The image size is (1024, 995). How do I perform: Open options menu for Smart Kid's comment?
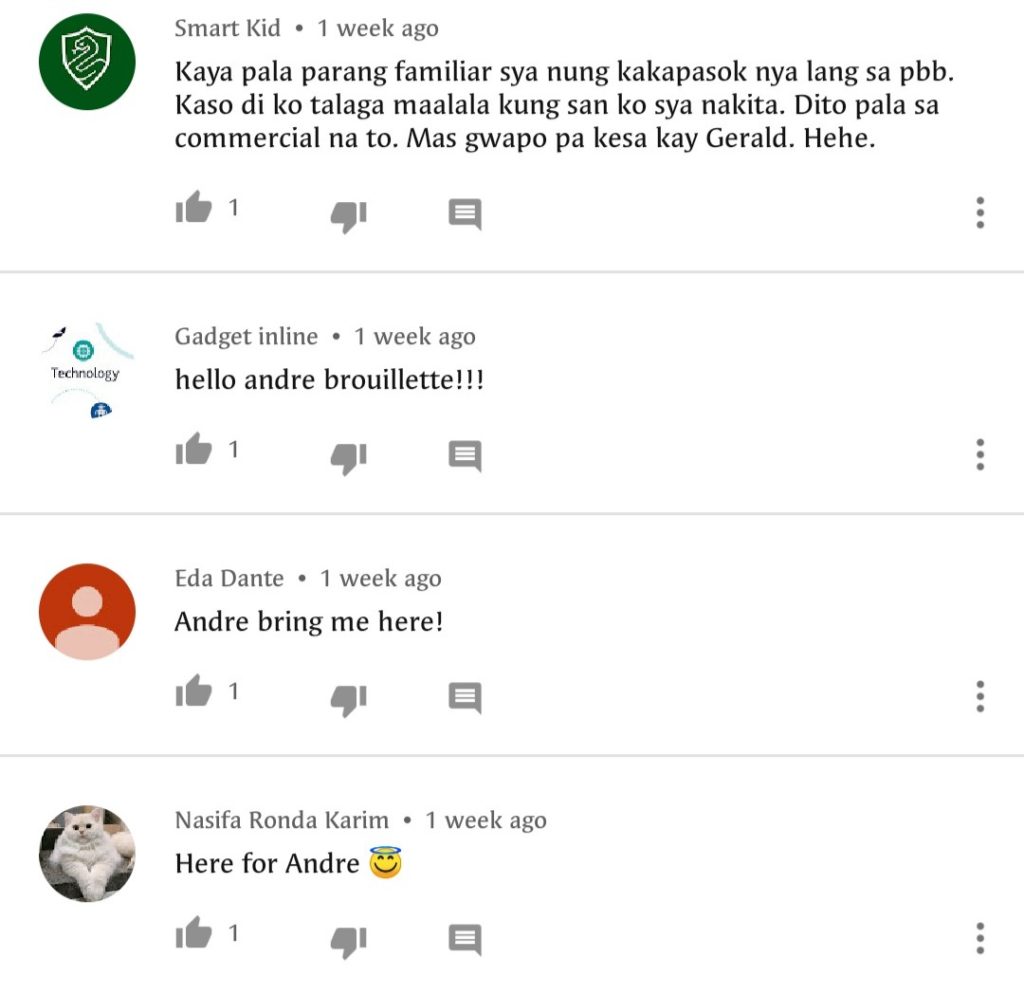980,213
